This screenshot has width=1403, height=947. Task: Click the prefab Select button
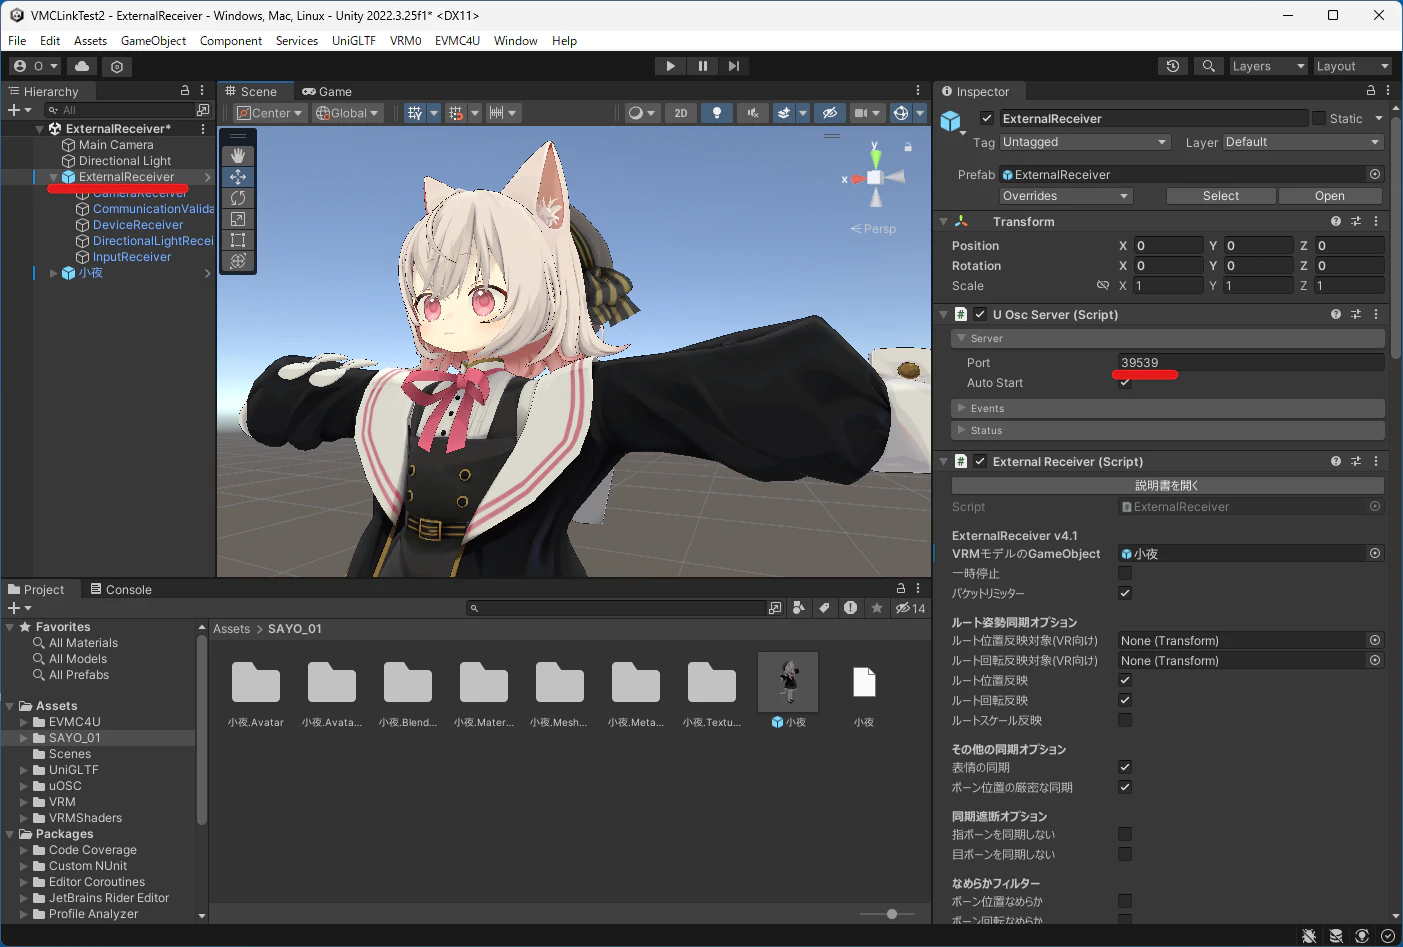(x=1221, y=196)
